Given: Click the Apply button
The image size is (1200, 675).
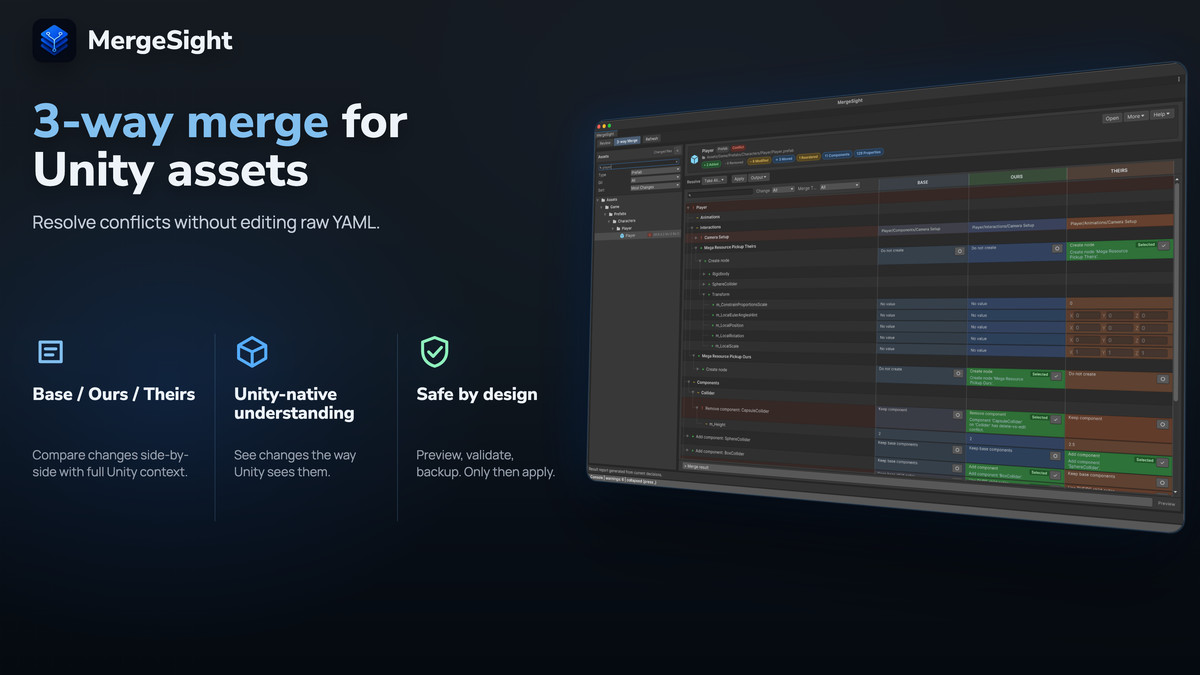Looking at the screenshot, I should coord(739,179).
